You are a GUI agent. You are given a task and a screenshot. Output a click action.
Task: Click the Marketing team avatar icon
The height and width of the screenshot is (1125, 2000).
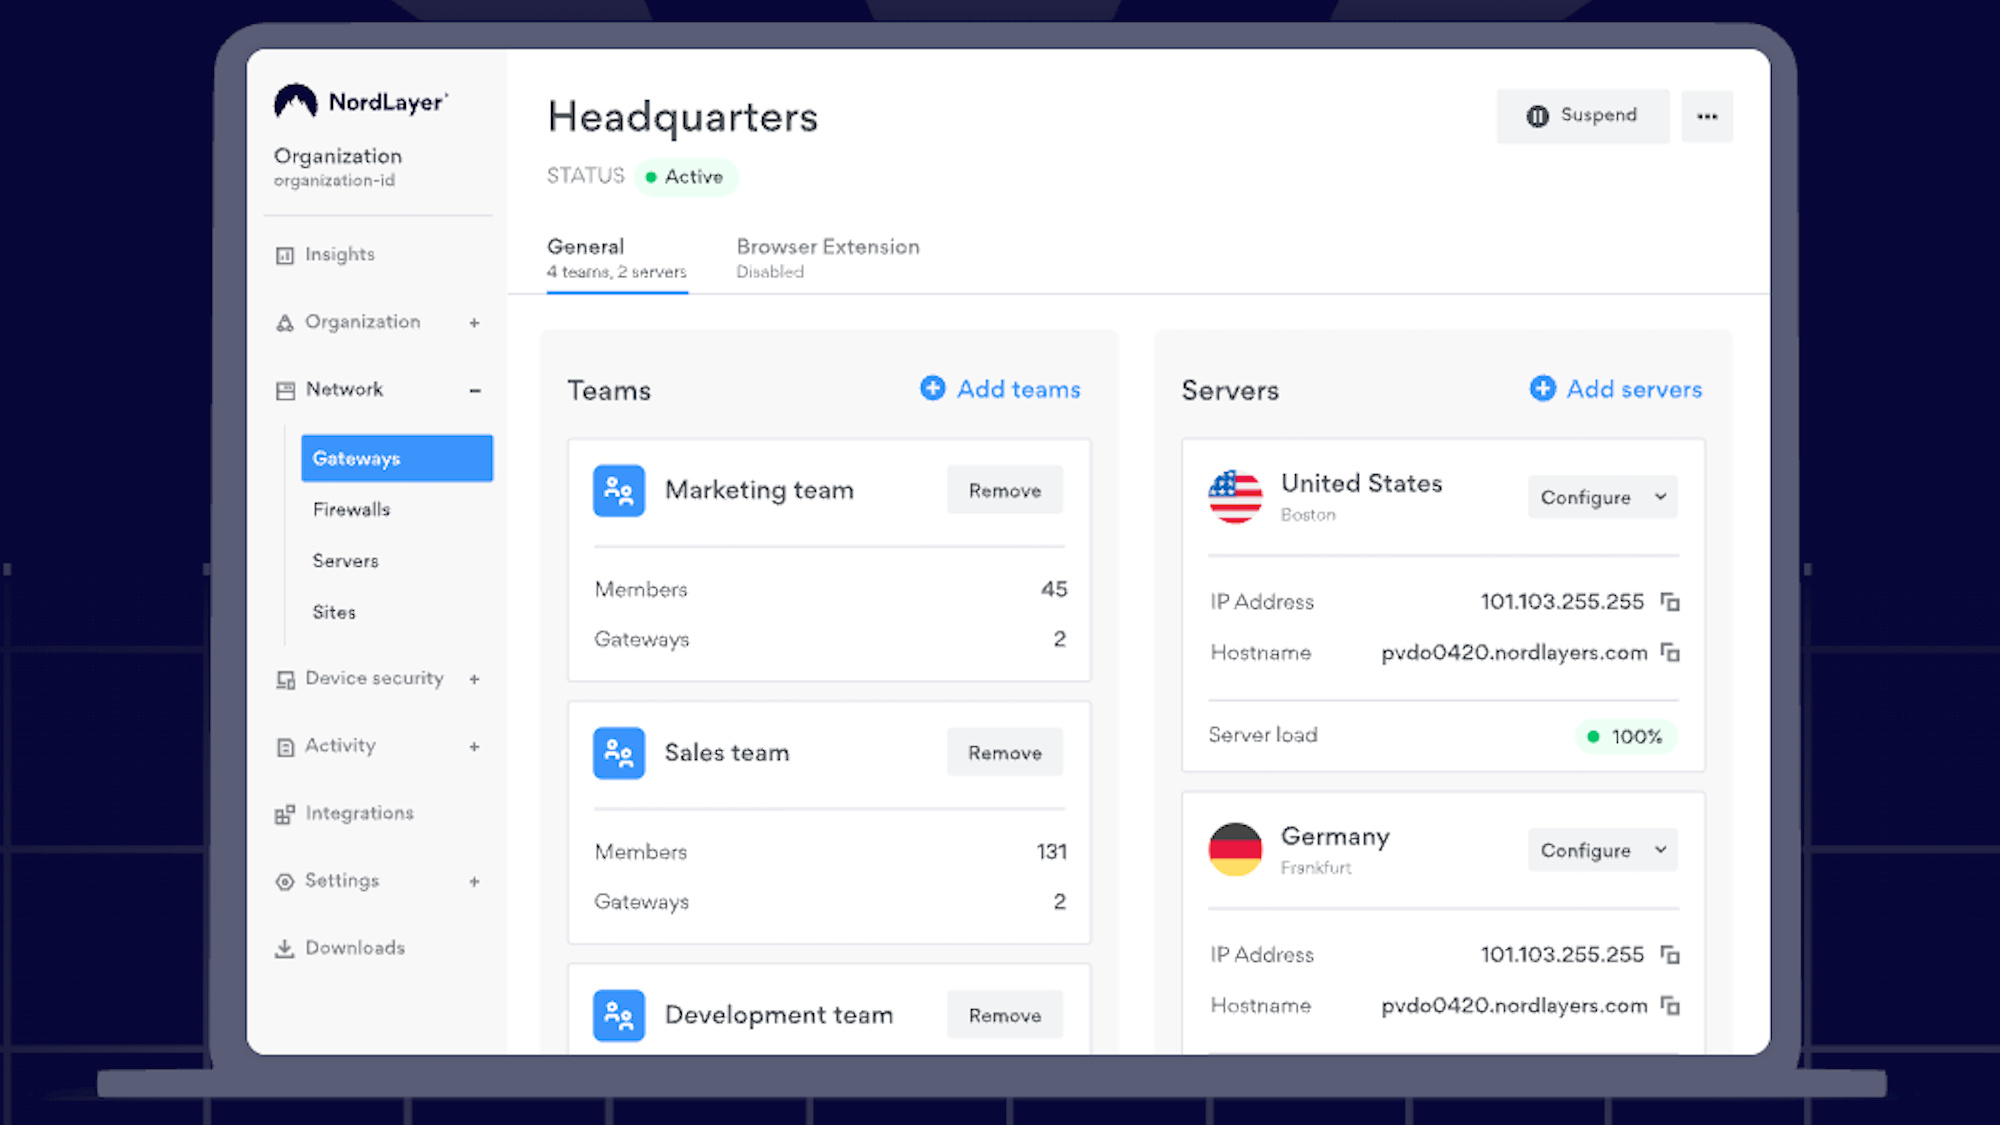[618, 490]
